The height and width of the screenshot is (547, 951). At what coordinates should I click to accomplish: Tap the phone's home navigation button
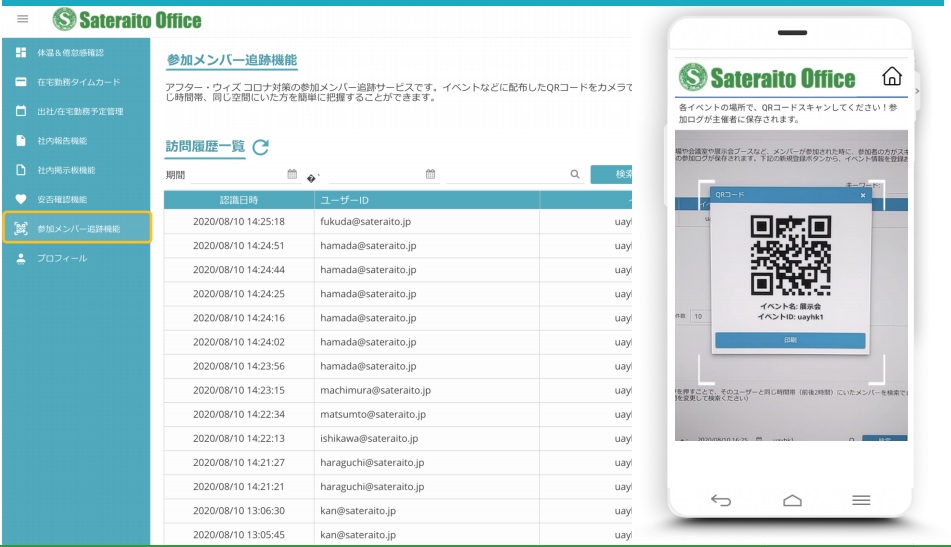pos(792,500)
